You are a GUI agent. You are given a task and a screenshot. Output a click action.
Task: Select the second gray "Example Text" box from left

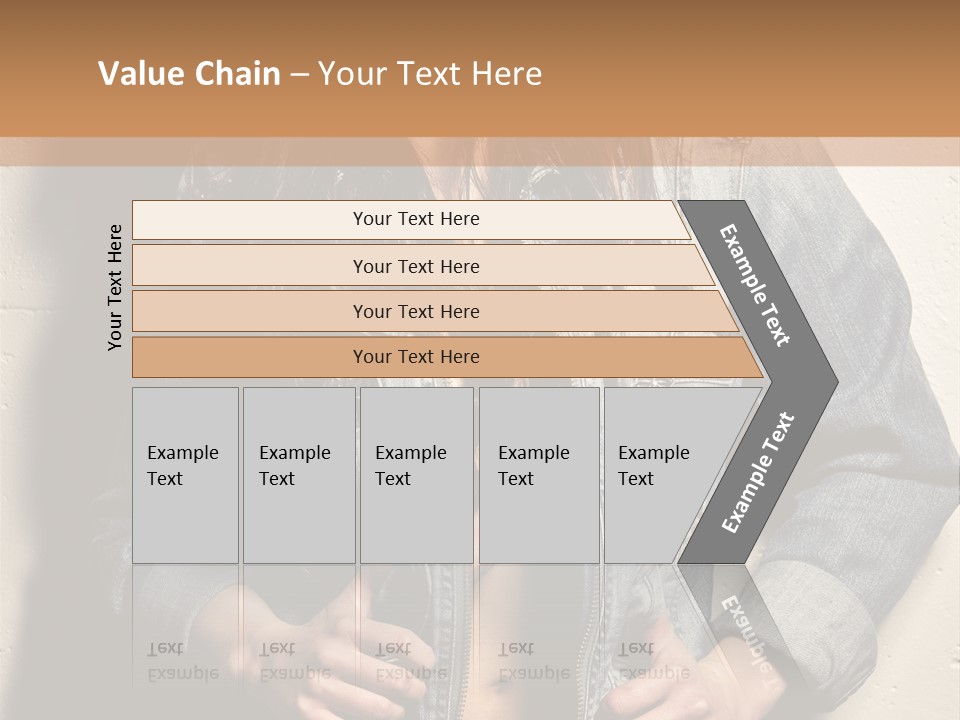pyautogui.click(x=298, y=475)
